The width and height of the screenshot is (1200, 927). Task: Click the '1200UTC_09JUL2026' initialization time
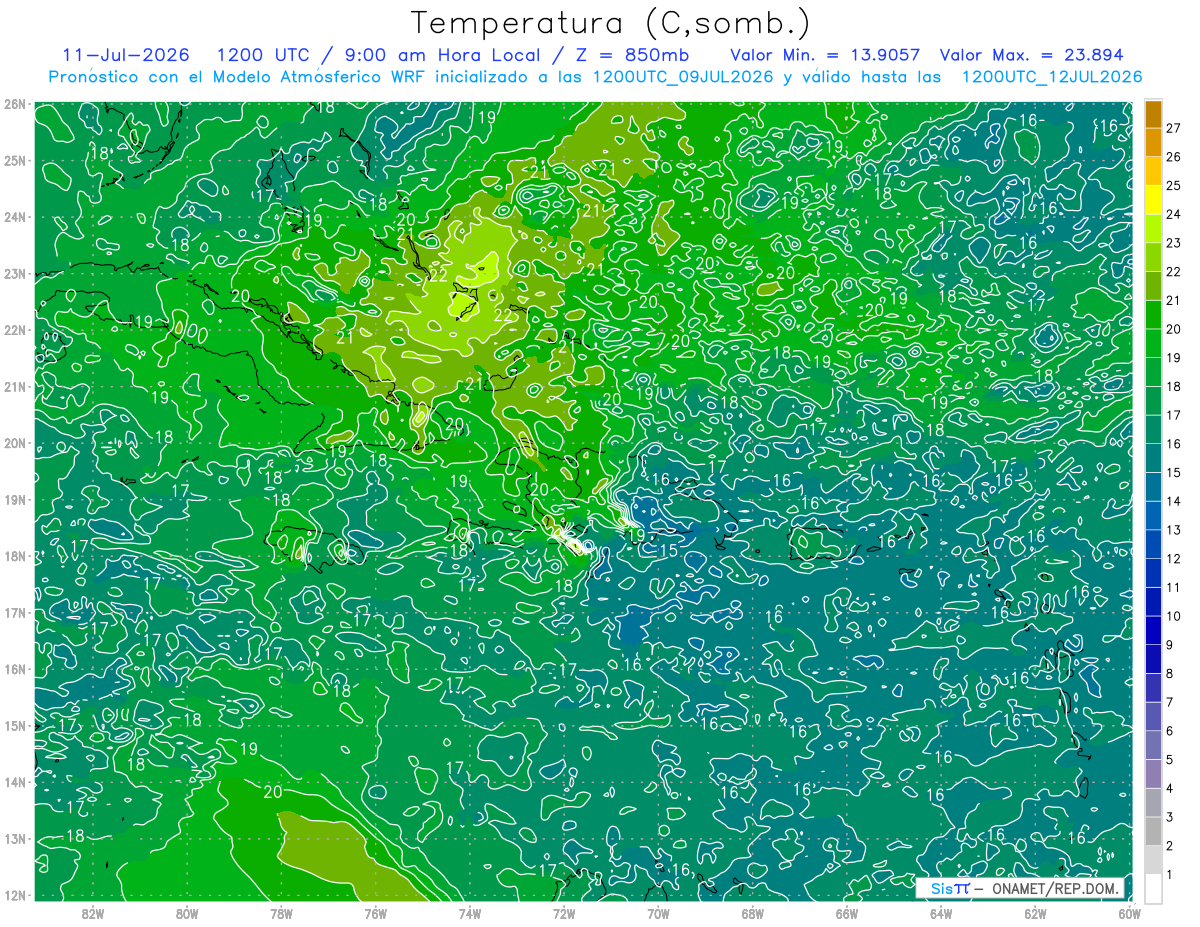tap(683, 77)
